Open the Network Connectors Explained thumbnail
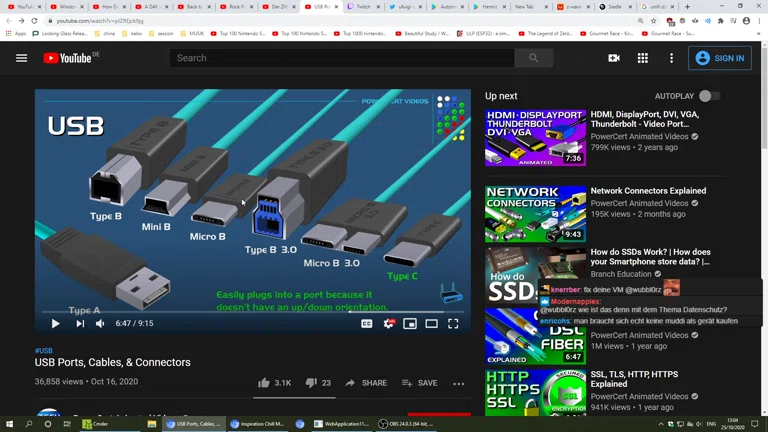 coord(535,213)
